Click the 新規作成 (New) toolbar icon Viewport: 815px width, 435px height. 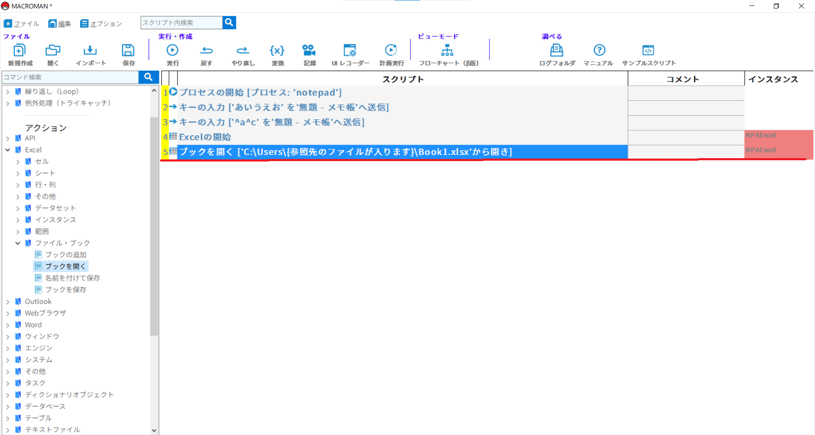point(20,50)
